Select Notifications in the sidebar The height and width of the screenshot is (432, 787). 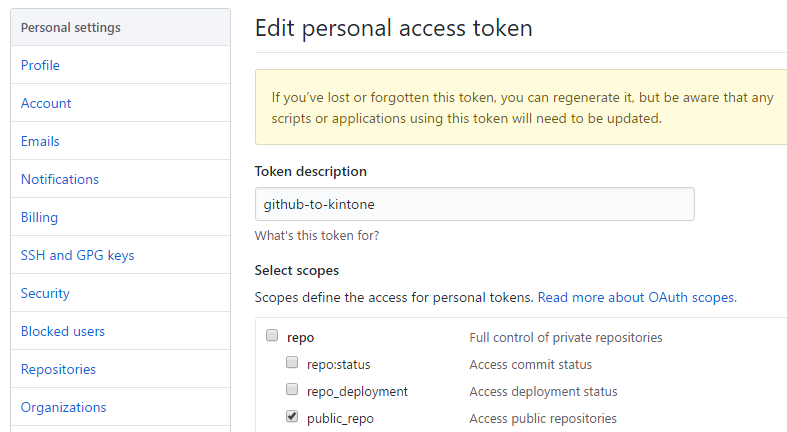(60, 179)
